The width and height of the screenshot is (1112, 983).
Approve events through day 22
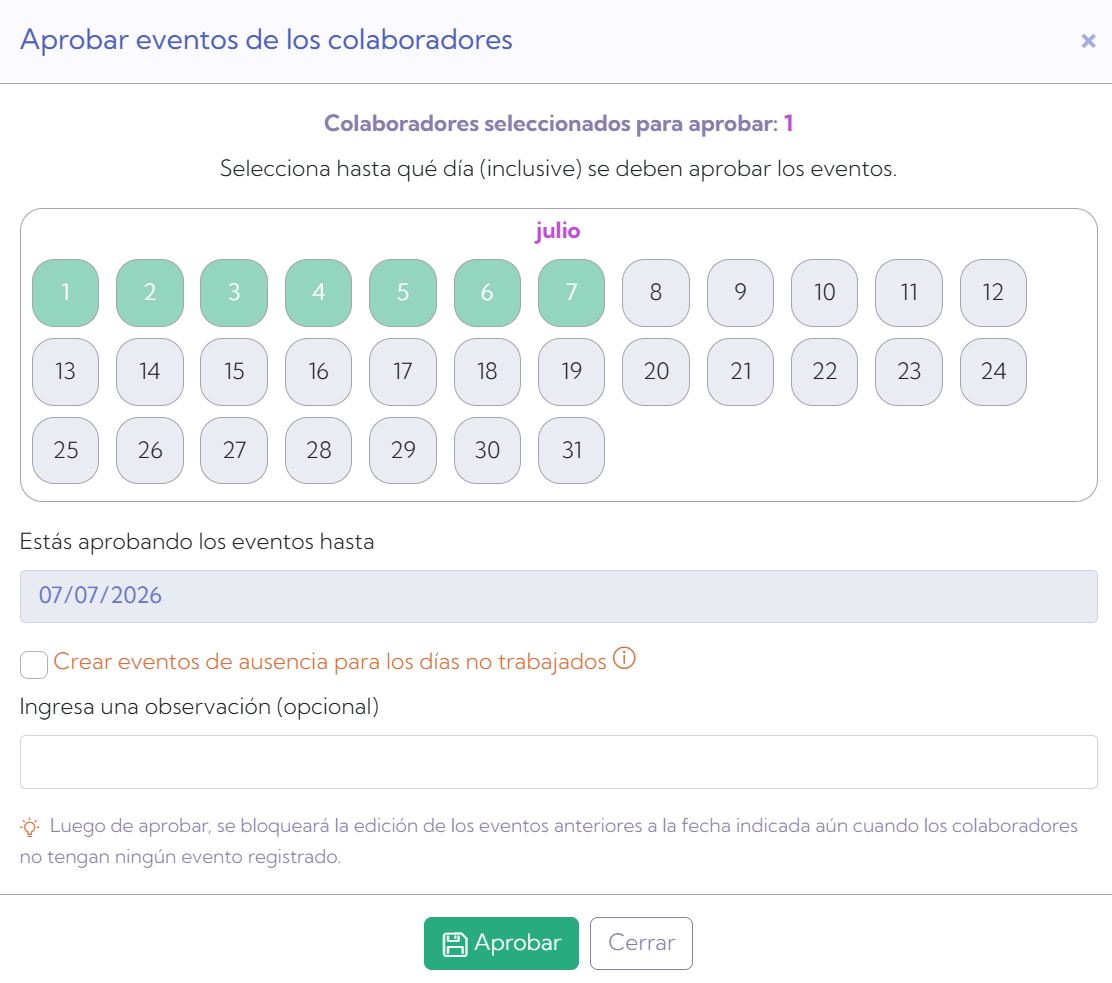point(825,372)
